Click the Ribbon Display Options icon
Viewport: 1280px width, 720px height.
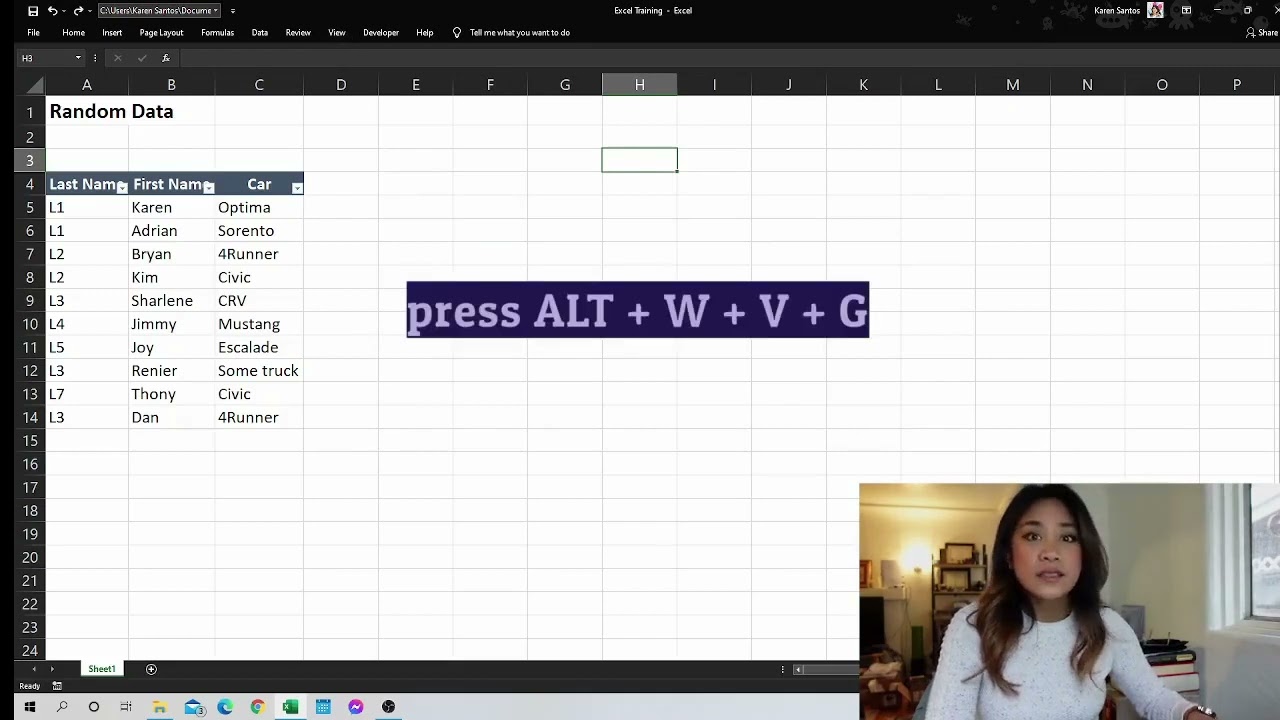tap(1186, 11)
